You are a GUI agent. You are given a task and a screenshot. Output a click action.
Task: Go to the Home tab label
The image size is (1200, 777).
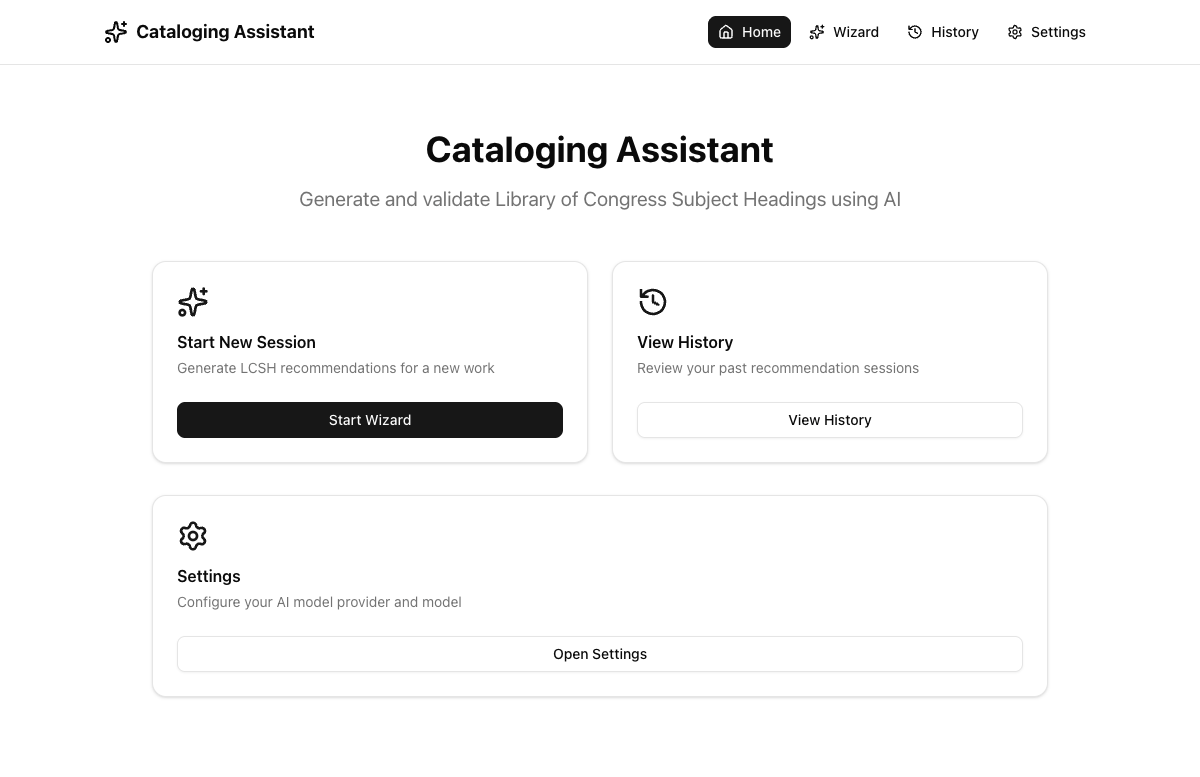[761, 32]
